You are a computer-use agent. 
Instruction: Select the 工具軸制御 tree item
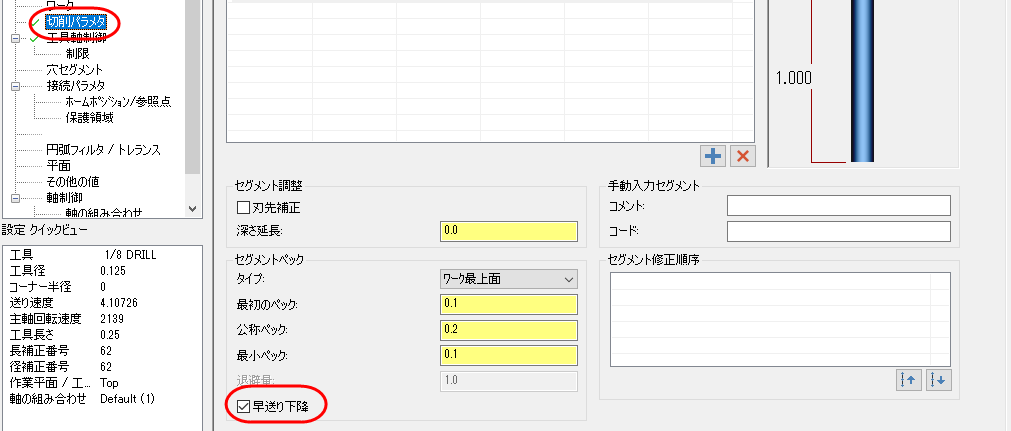click(x=76, y=39)
